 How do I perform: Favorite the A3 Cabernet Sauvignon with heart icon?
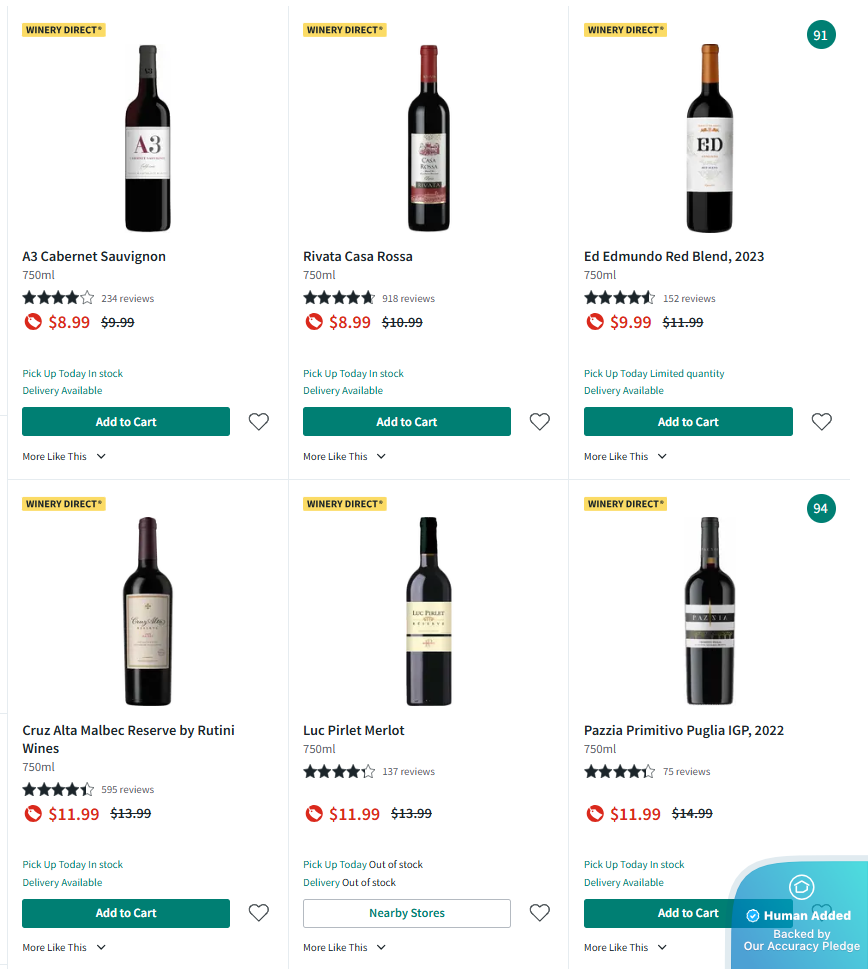[x=259, y=422]
